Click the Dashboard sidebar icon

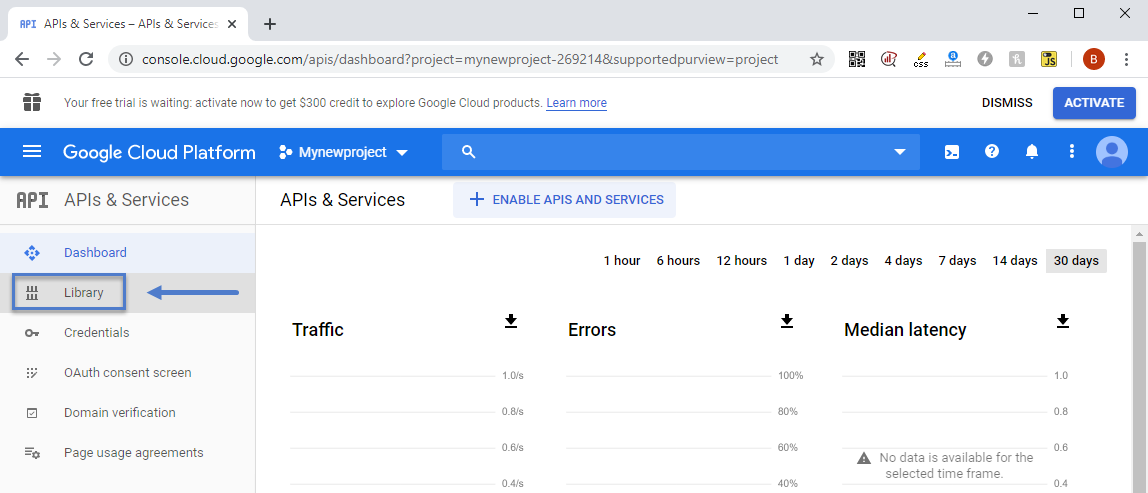(x=32, y=253)
